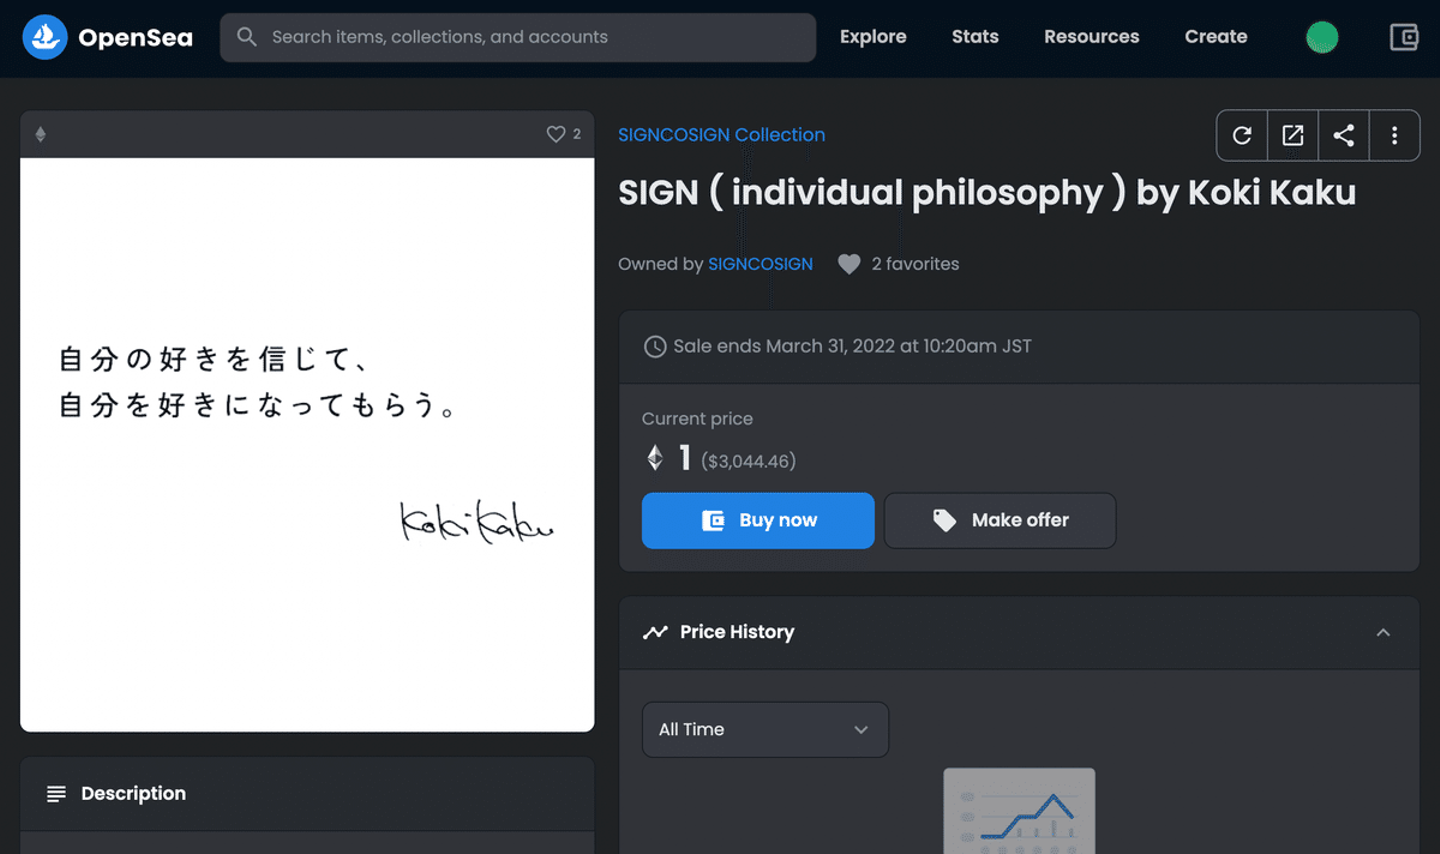Open the SIGNCOSIGN Collection link
The width and height of the screenshot is (1440, 854).
(x=721, y=135)
